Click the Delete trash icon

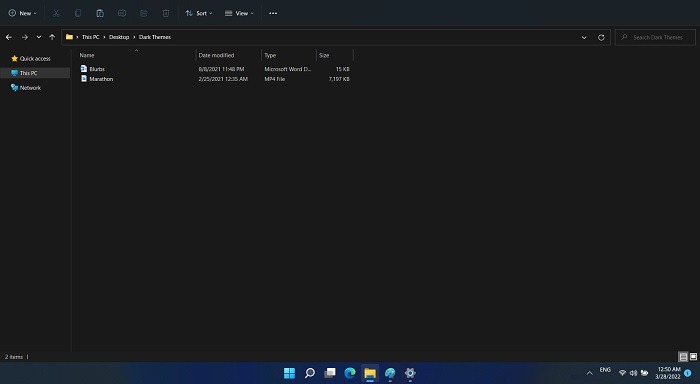coord(166,13)
